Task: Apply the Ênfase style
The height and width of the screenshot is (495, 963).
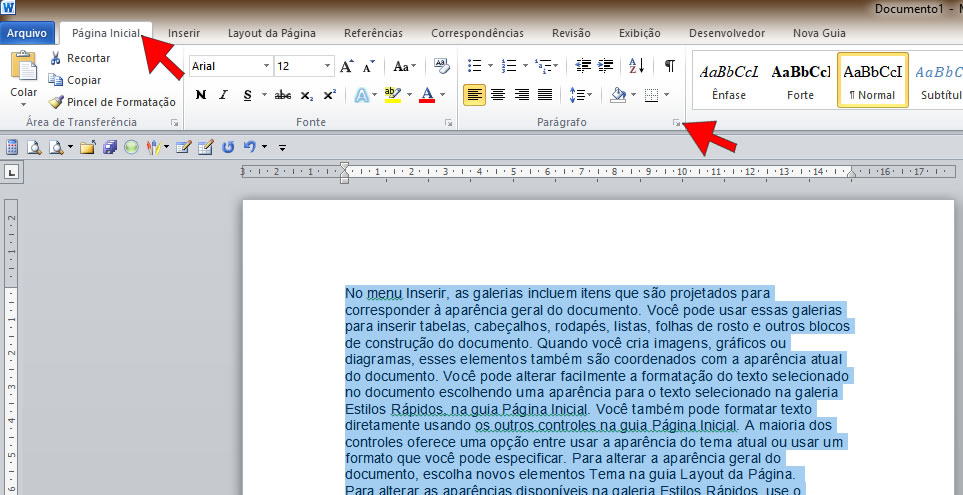Action: tap(729, 80)
